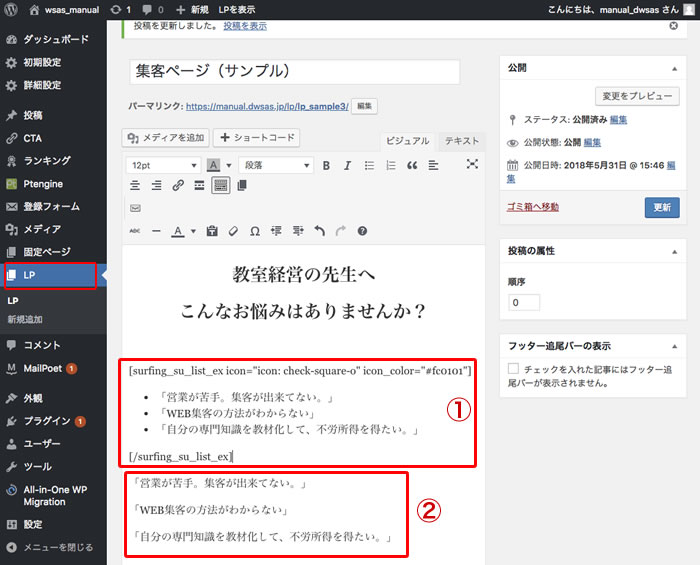This screenshot has width=700, height=565.
Task: Check the footer following bar checkbox
Action: point(514,369)
